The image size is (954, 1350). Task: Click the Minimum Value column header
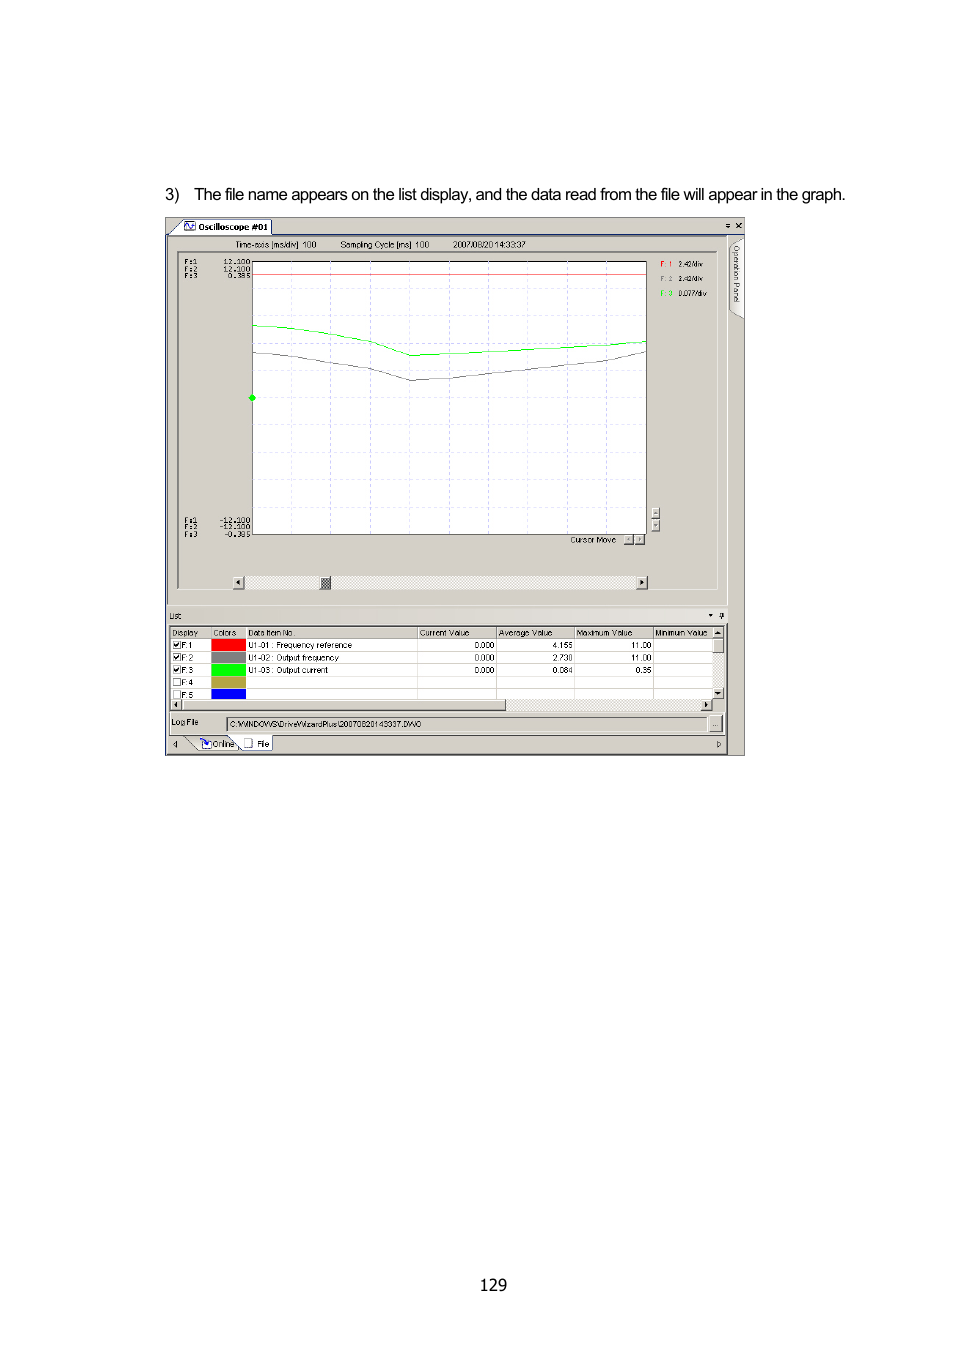tap(682, 633)
